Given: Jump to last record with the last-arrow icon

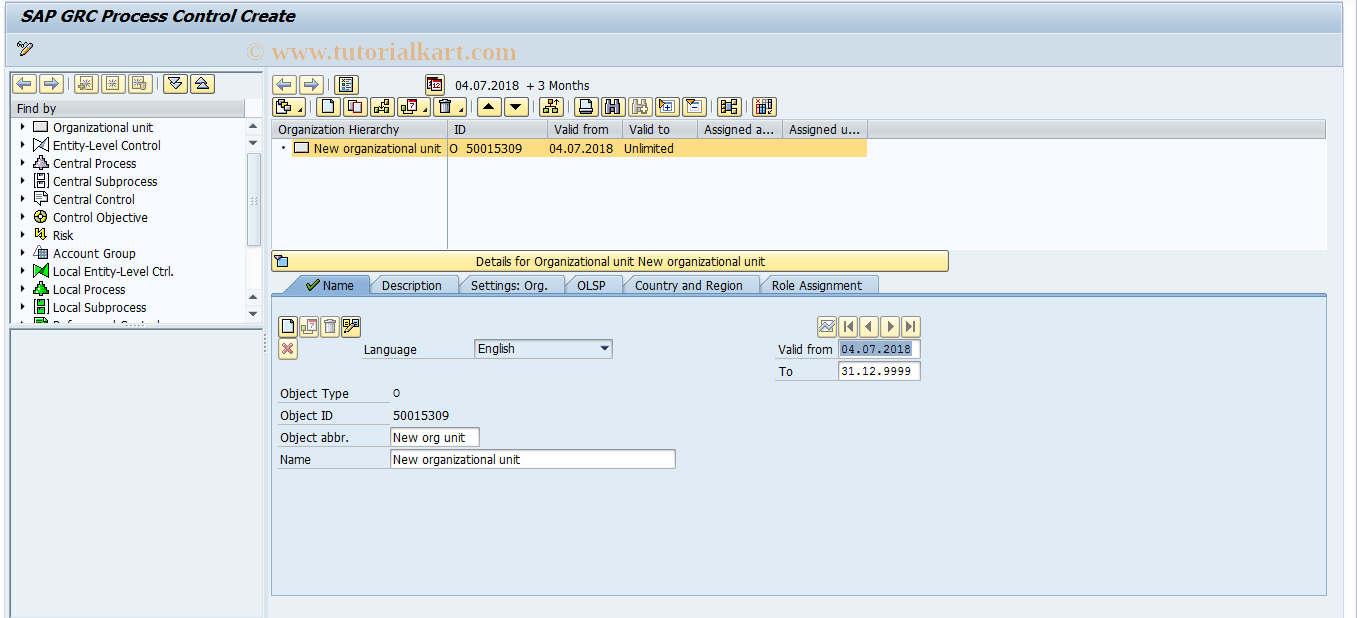Looking at the screenshot, I should click(910, 326).
